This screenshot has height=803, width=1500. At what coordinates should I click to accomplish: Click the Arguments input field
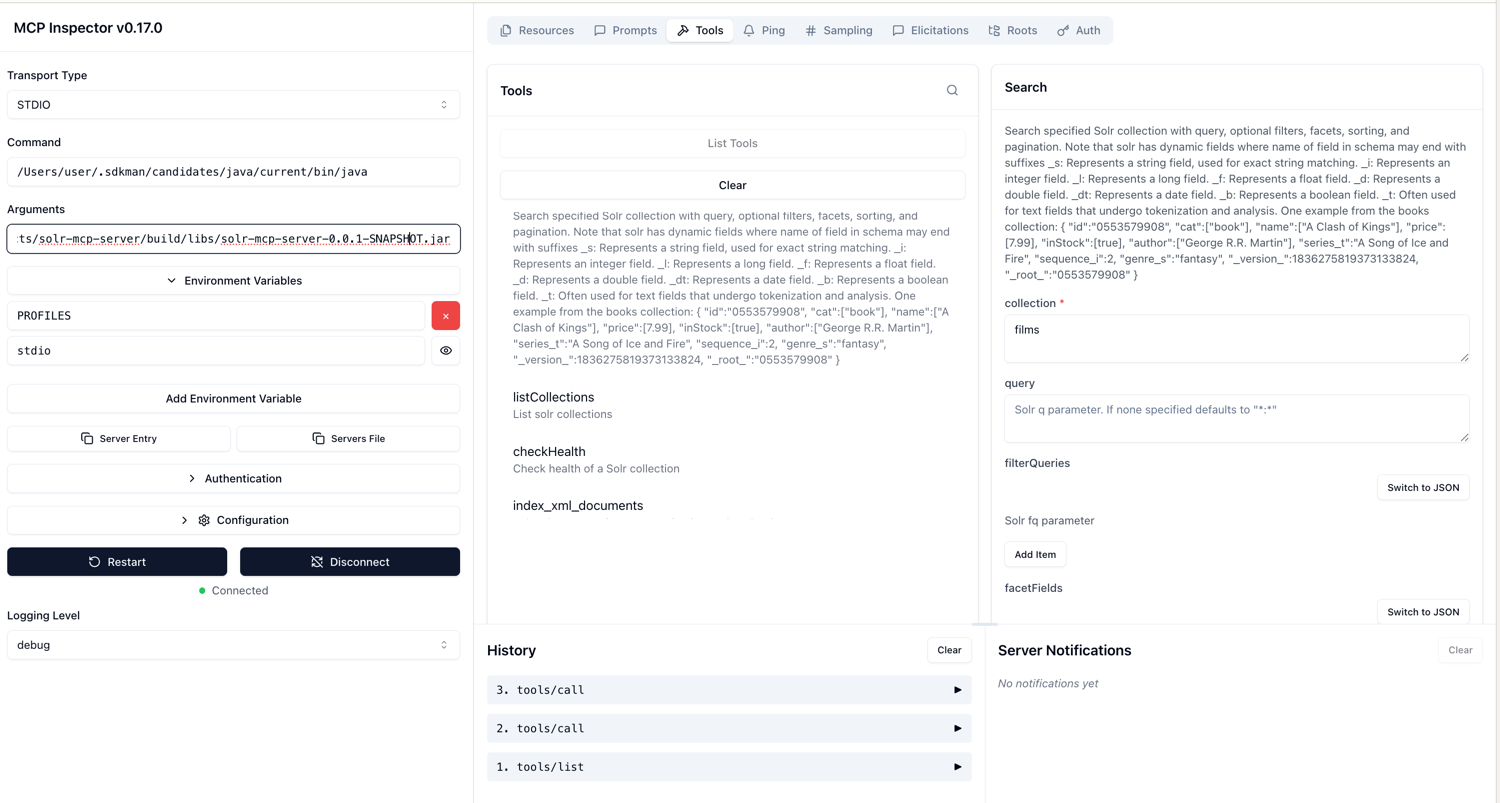233,239
